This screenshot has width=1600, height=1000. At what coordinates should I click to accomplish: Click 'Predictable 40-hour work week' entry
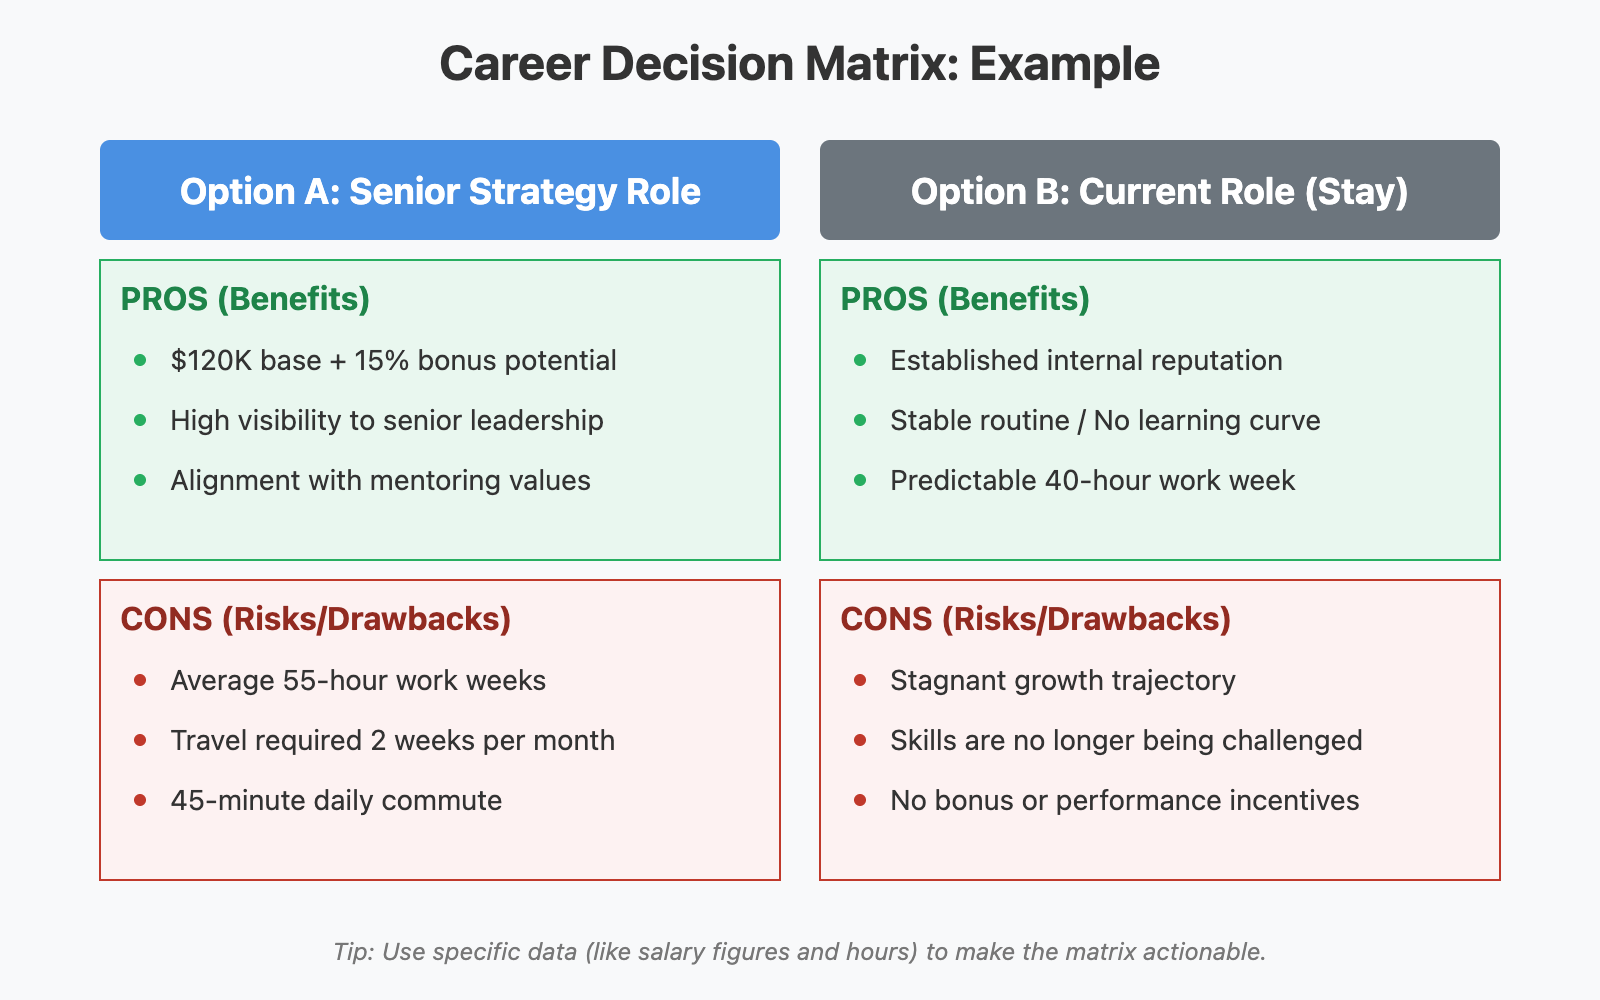pos(1092,480)
